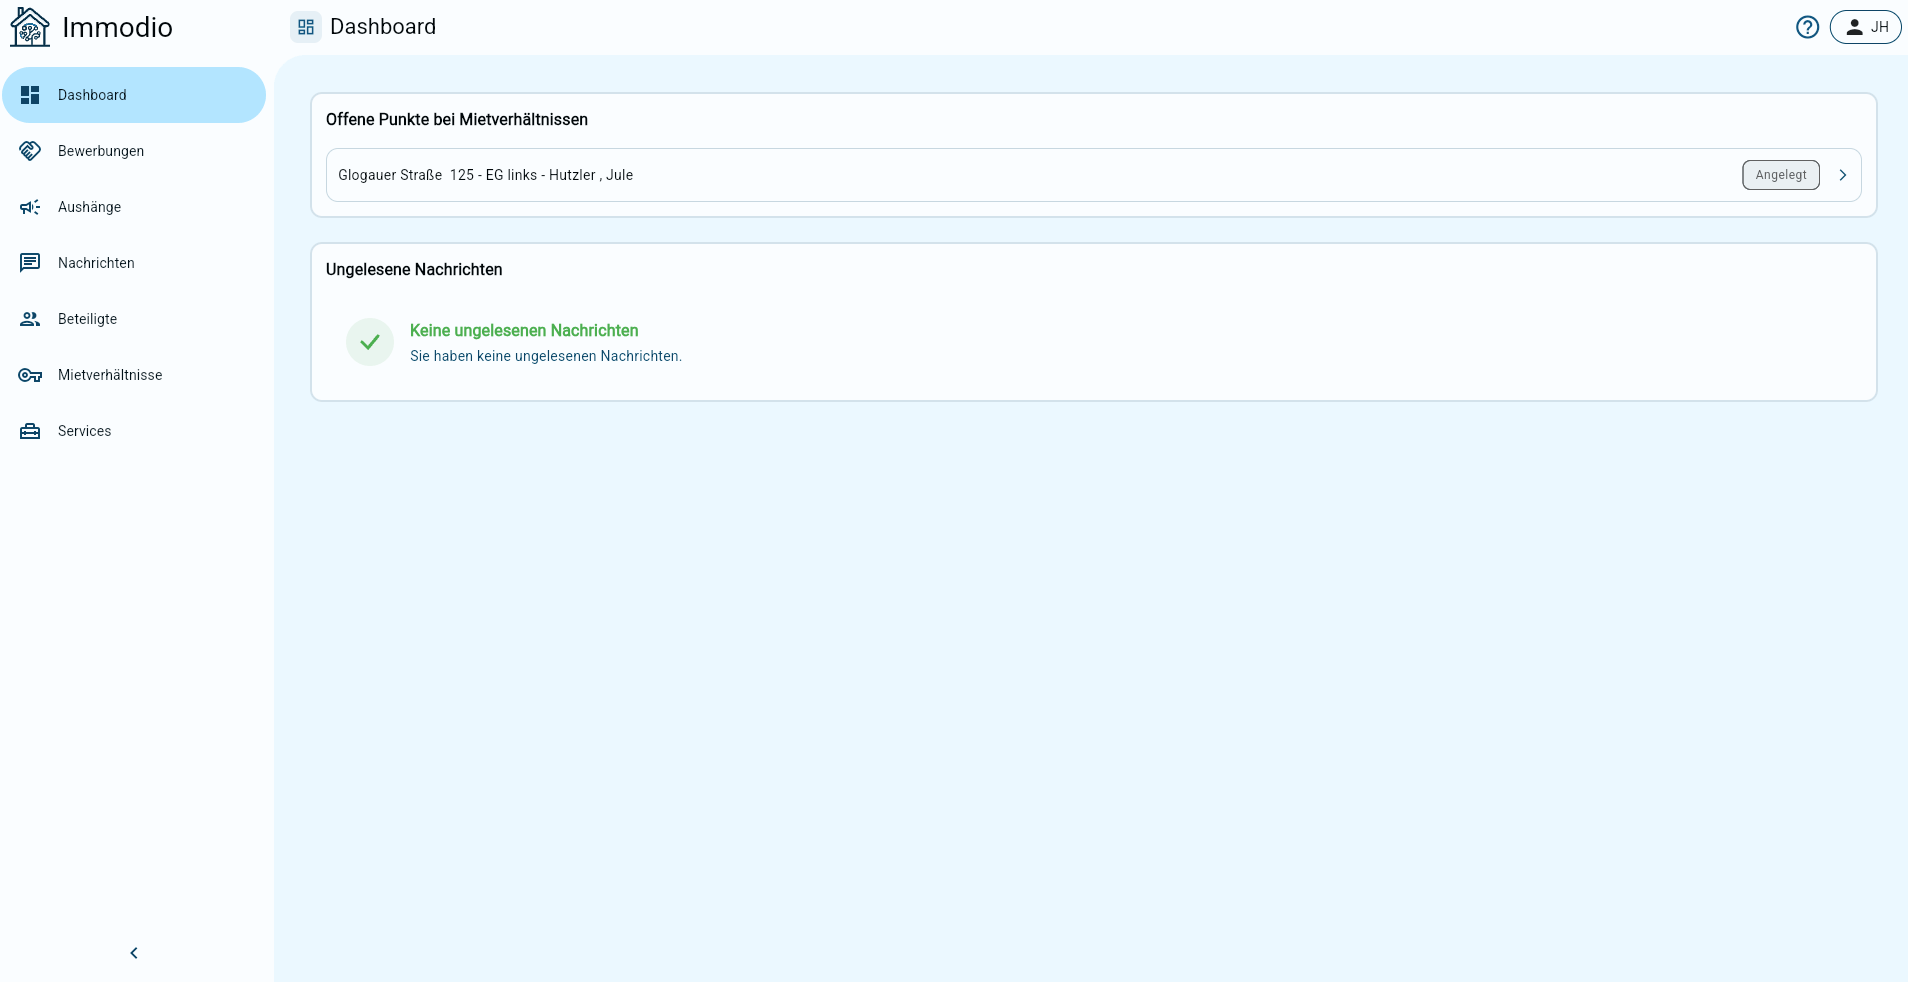Screen dimensions: 1908x982
Task: Select the Nachrichten menu item
Action: 96,263
